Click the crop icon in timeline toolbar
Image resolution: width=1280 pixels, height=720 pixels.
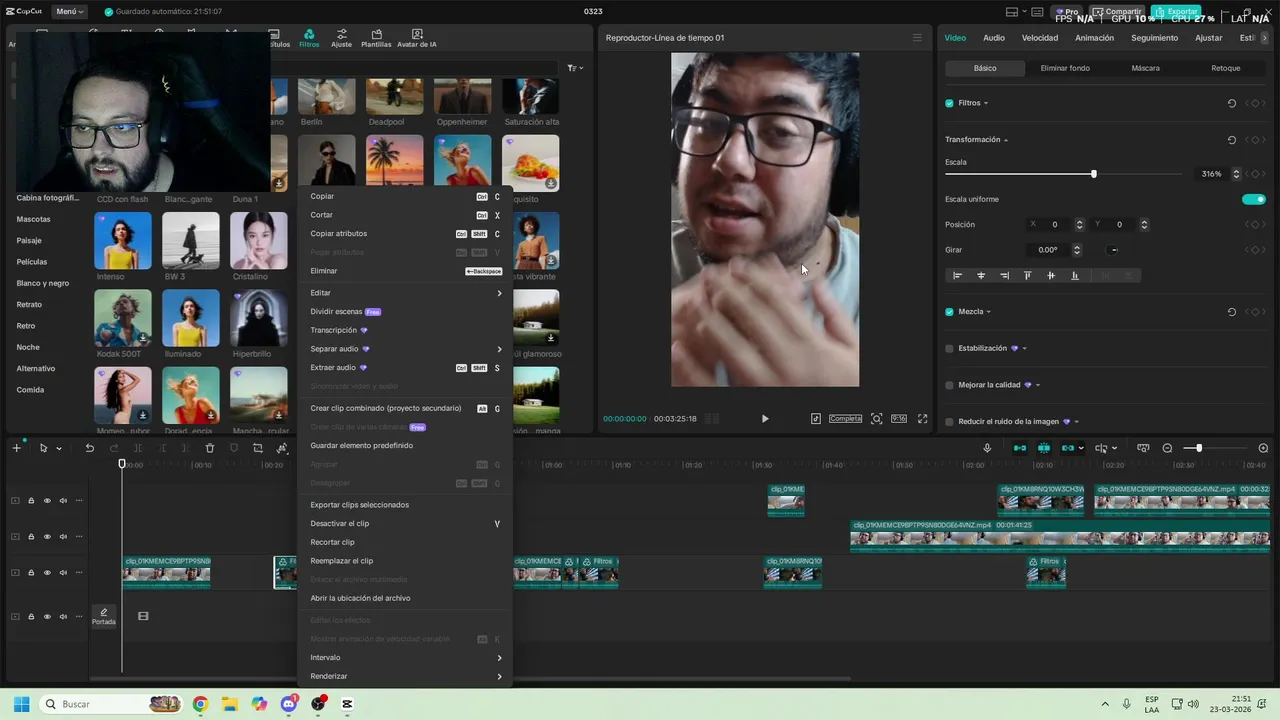257,448
